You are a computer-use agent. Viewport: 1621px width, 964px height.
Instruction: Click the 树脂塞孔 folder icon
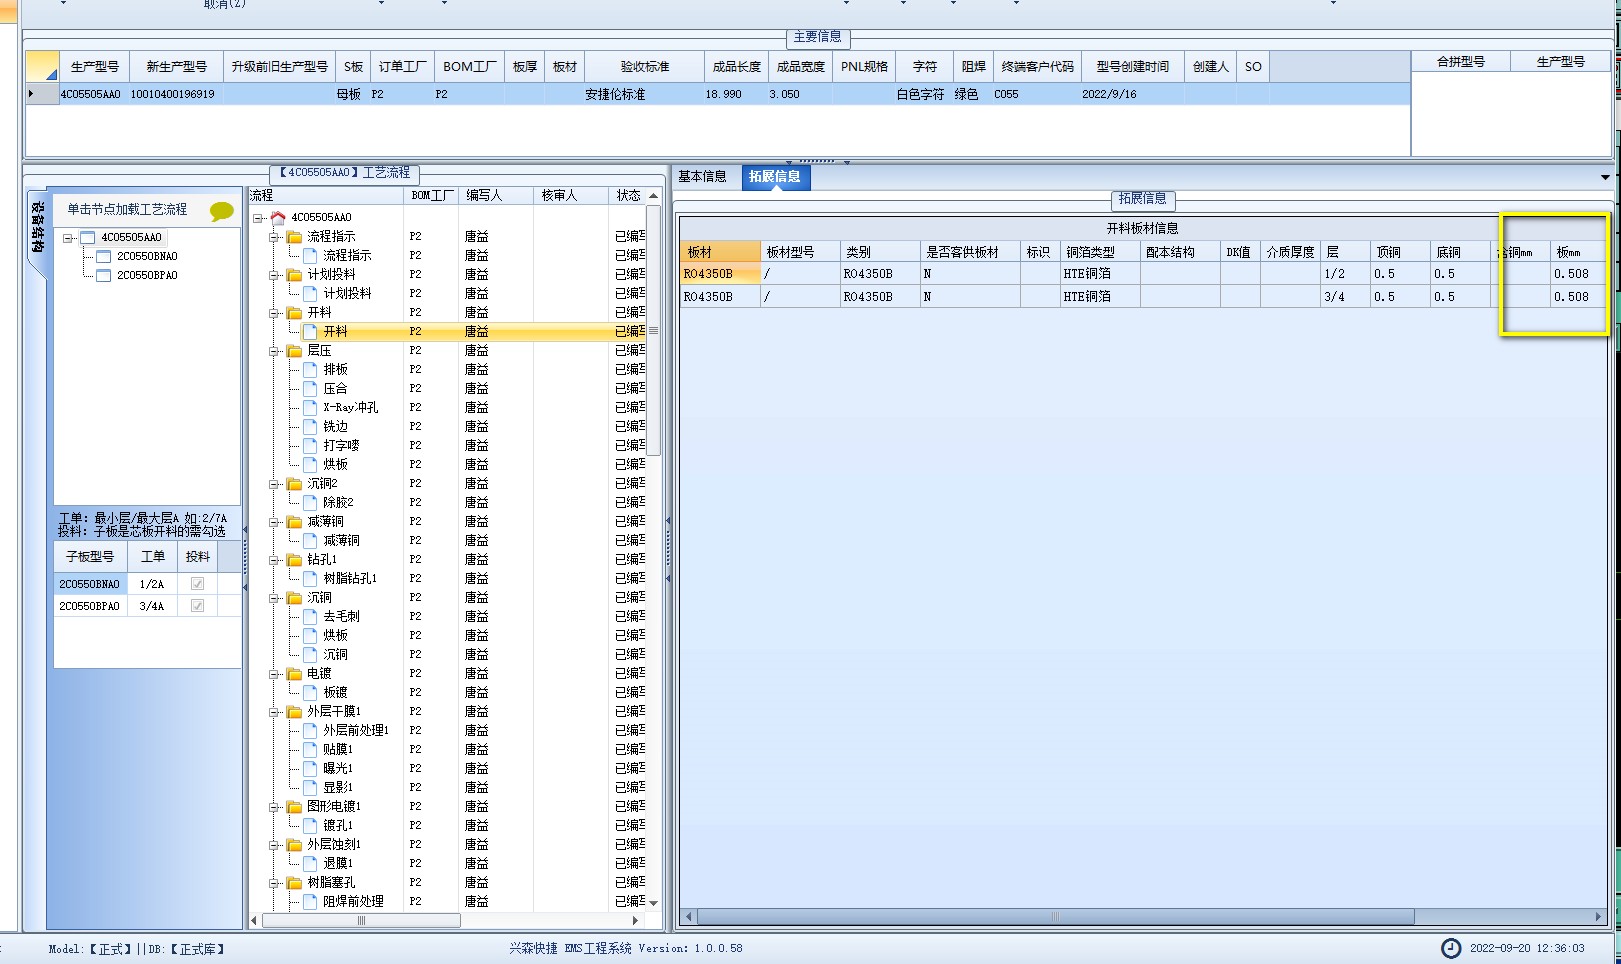tap(294, 882)
